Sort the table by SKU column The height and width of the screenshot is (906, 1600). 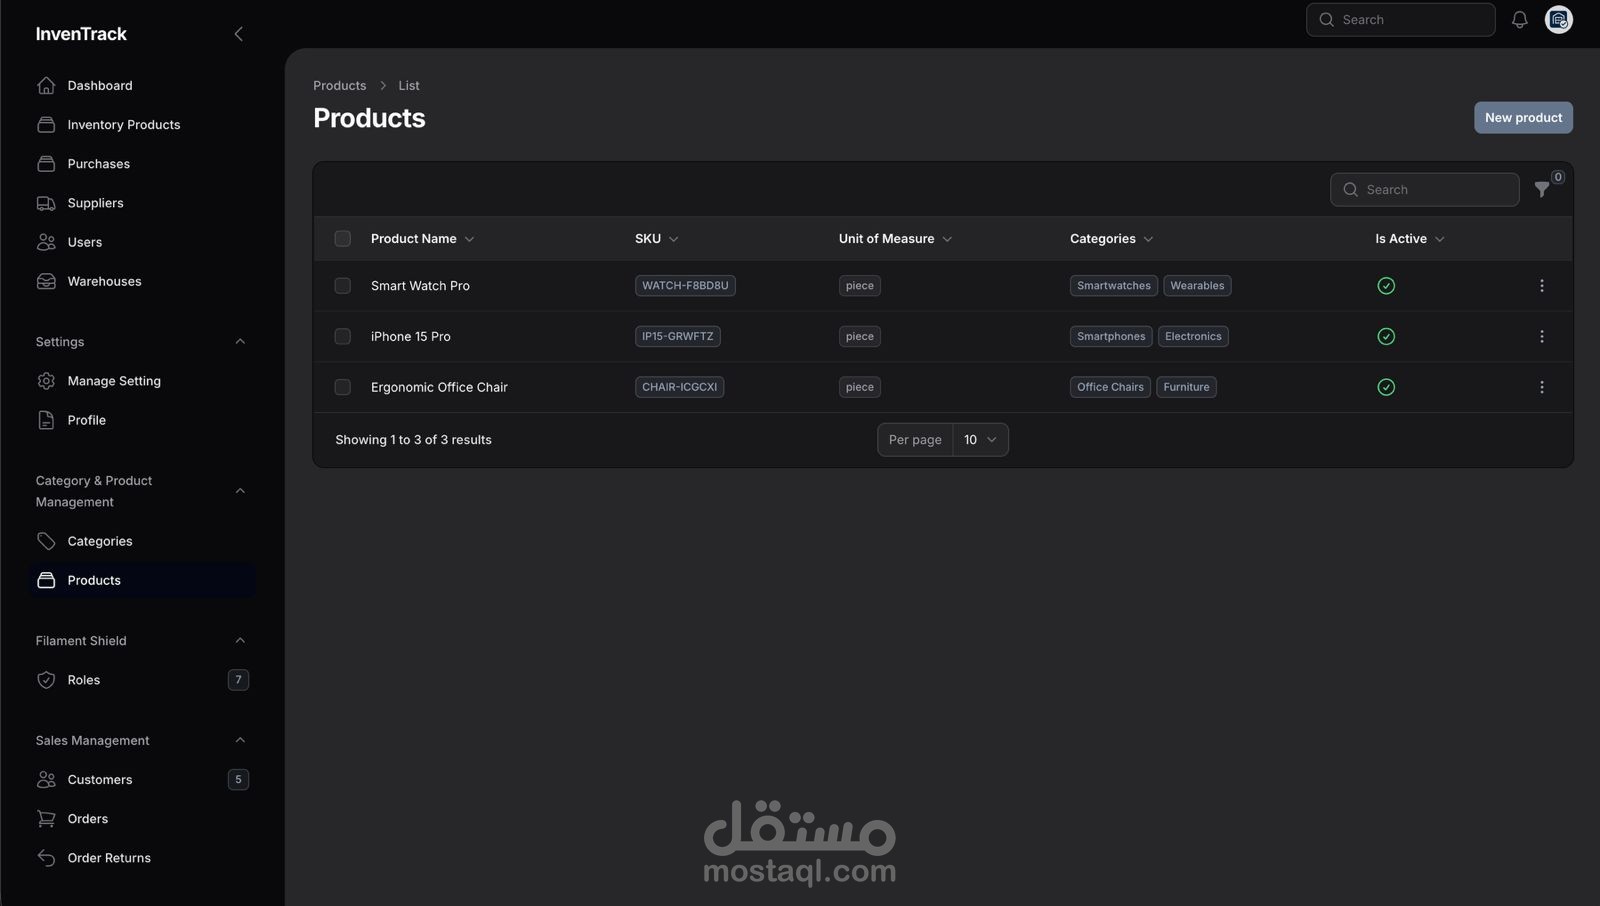[x=655, y=238]
